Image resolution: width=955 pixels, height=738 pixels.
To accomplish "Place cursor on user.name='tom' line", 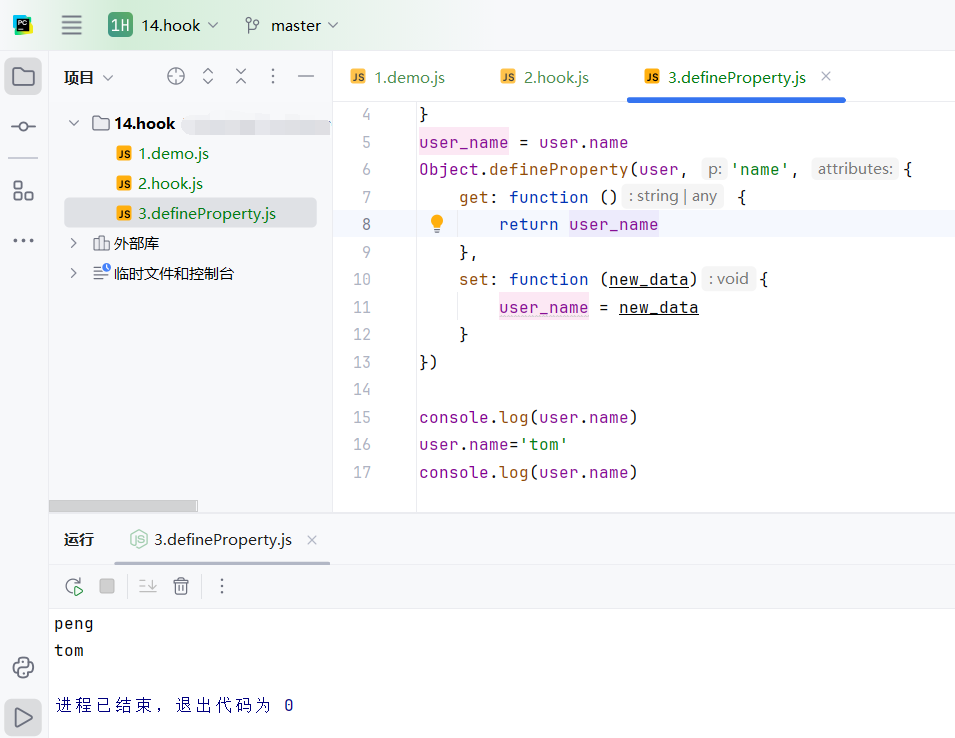I will pos(493,445).
